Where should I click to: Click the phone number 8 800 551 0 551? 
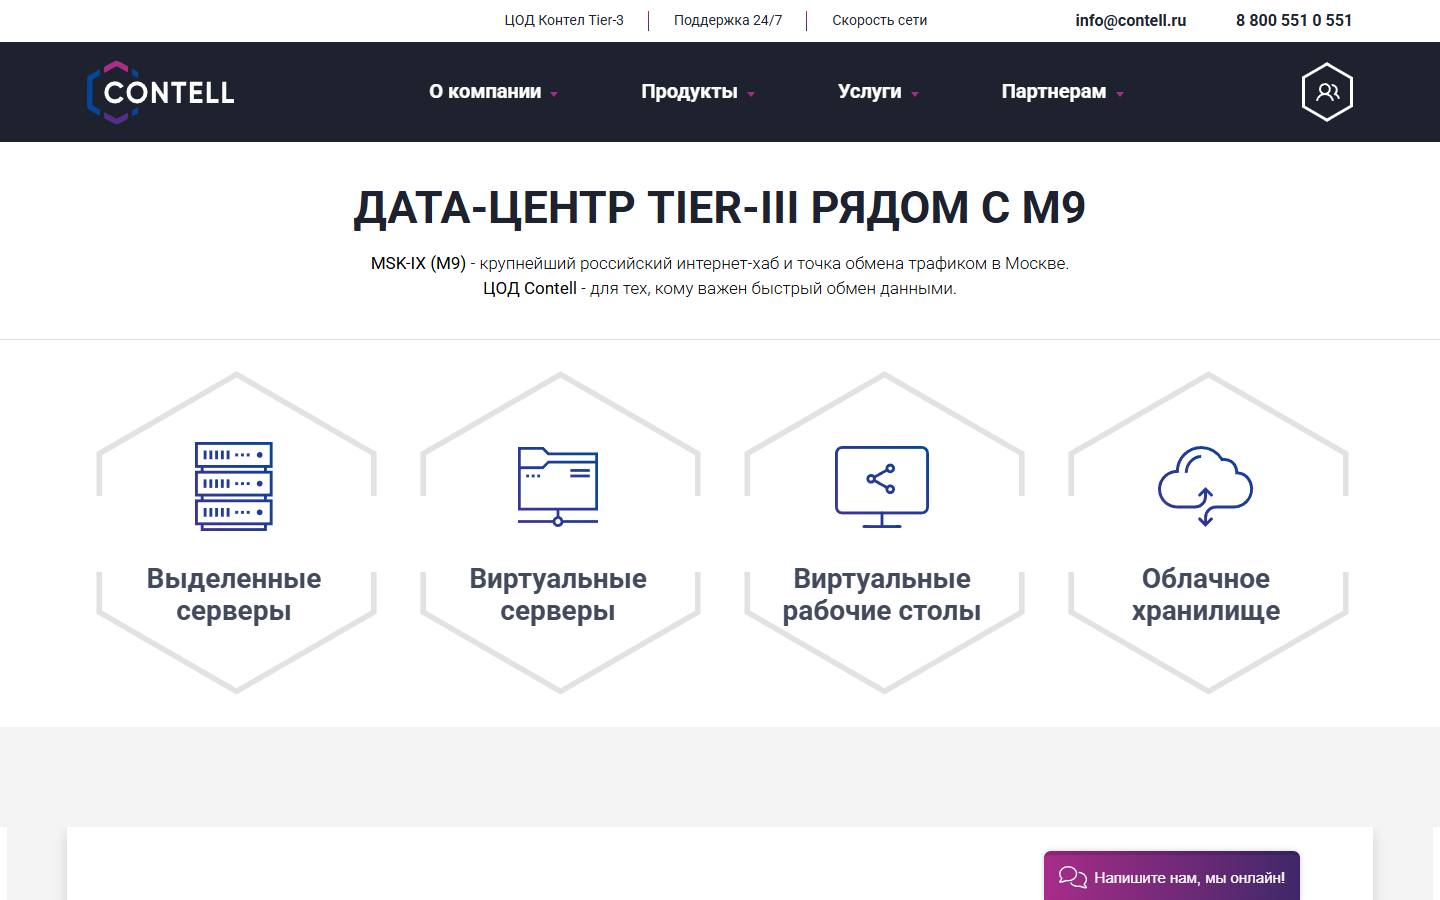click(1294, 20)
